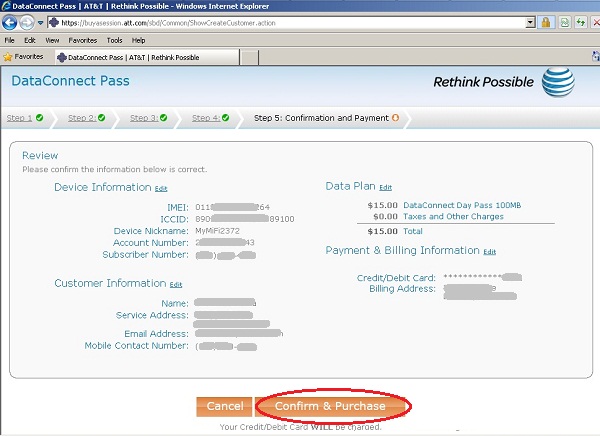
Task: Open the File menu
Action: (10, 40)
